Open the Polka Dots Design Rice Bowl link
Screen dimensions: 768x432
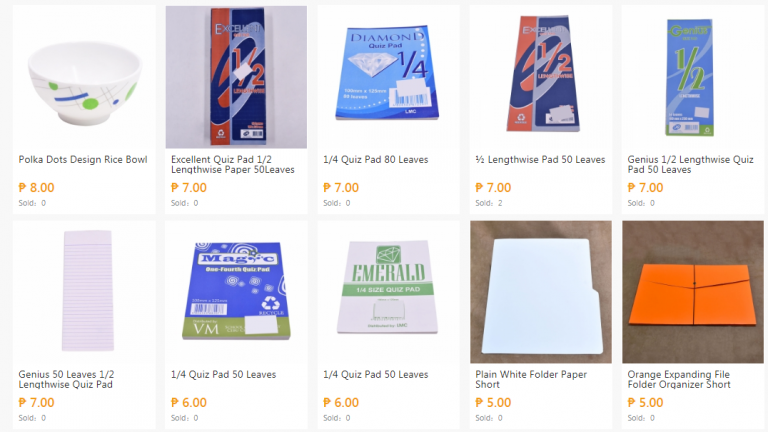point(83,160)
